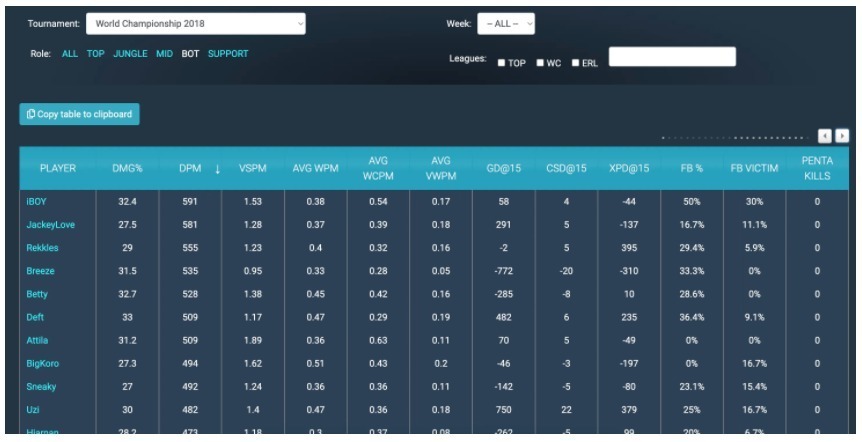Sort by AVG WPM column header
Viewport: 862px width, 442px height.
(316, 168)
